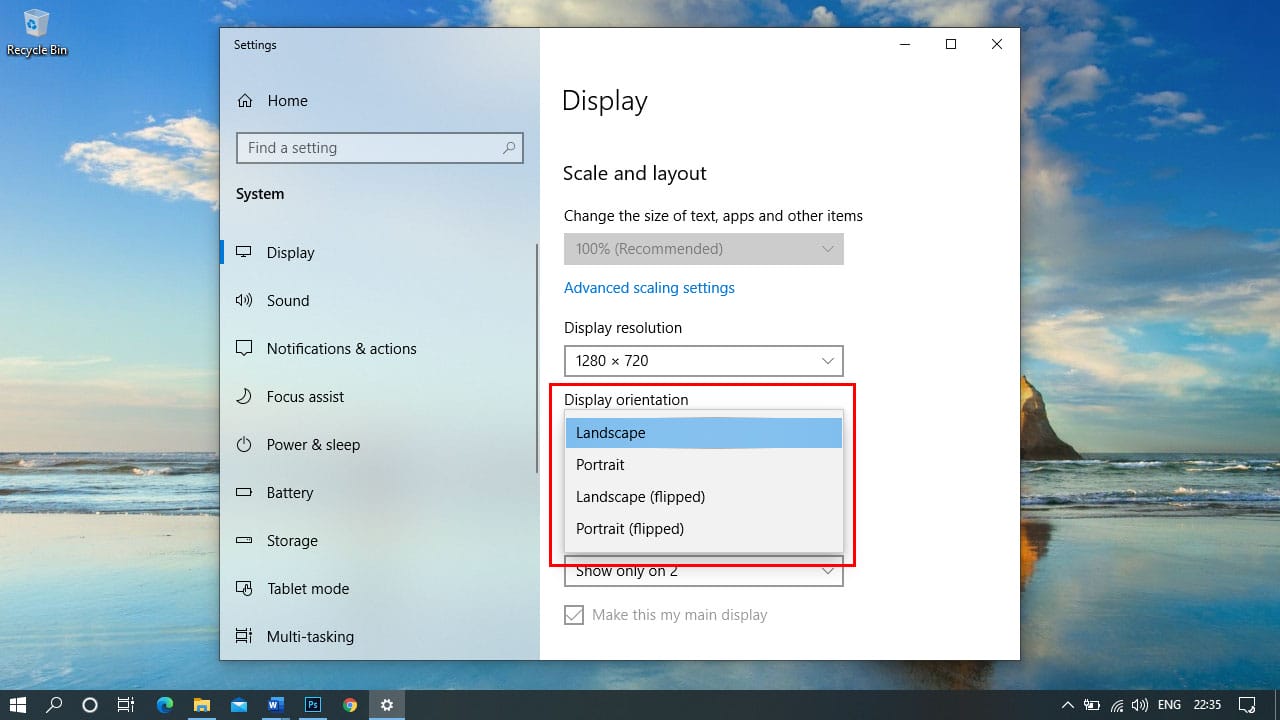
Task: Choose Landscape (flipped) orientation
Action: click(x=640, y=497)
